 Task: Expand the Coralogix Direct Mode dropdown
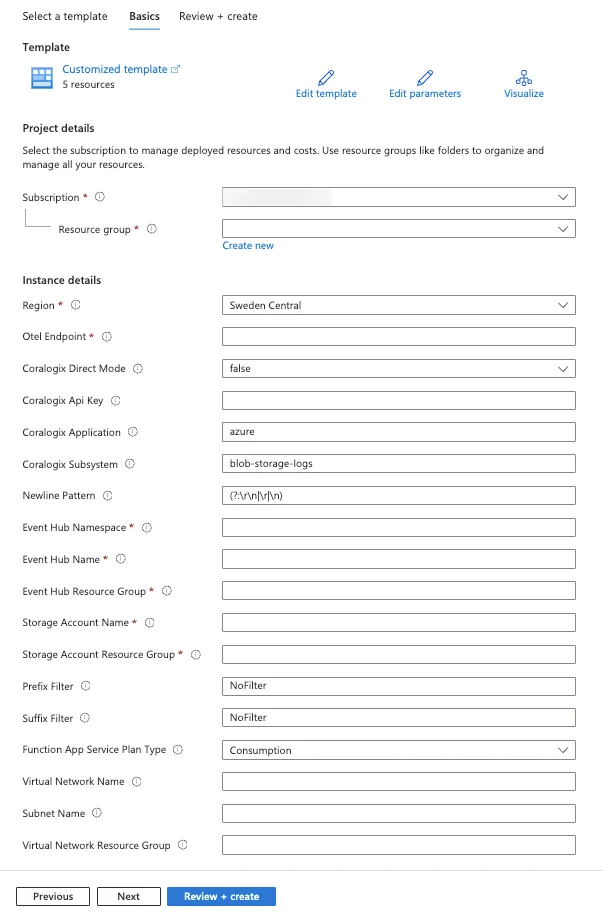click(x=399, y=368)
